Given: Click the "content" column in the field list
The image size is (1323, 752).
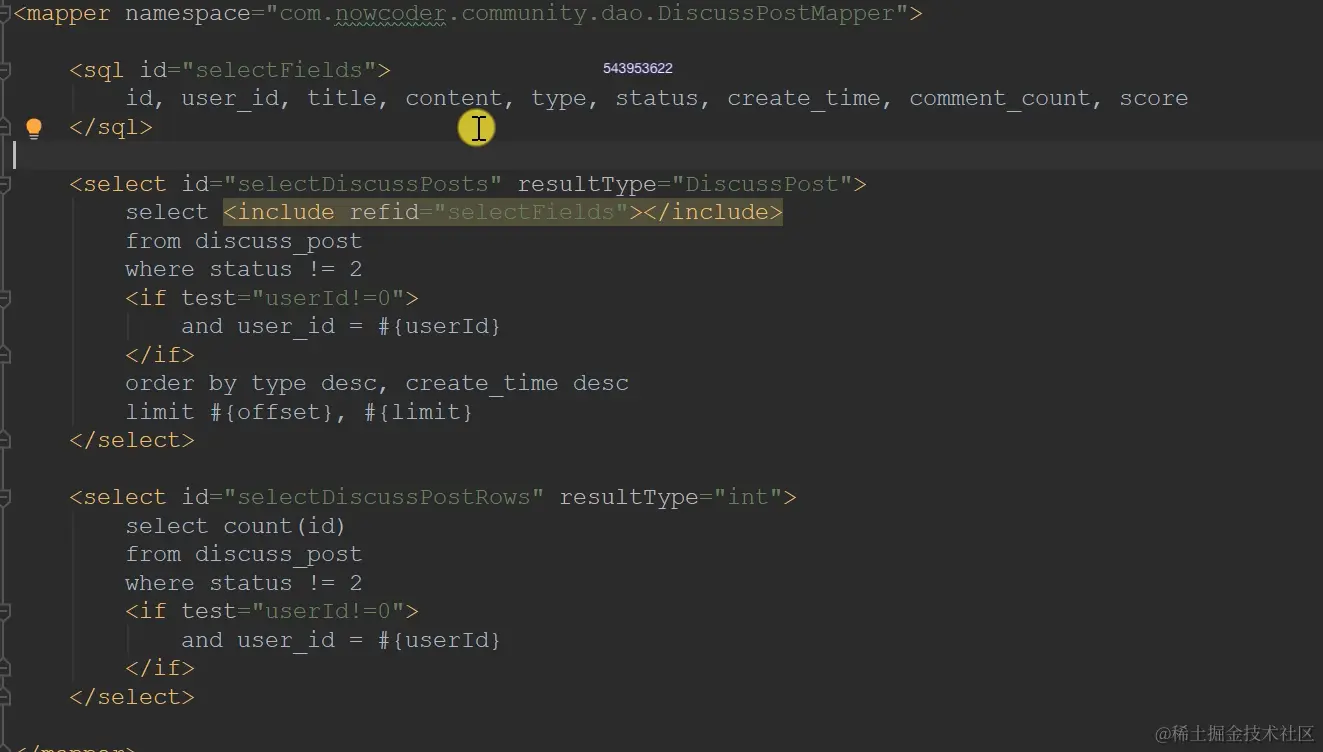Looking at the screenshot, I should point(454,98).
